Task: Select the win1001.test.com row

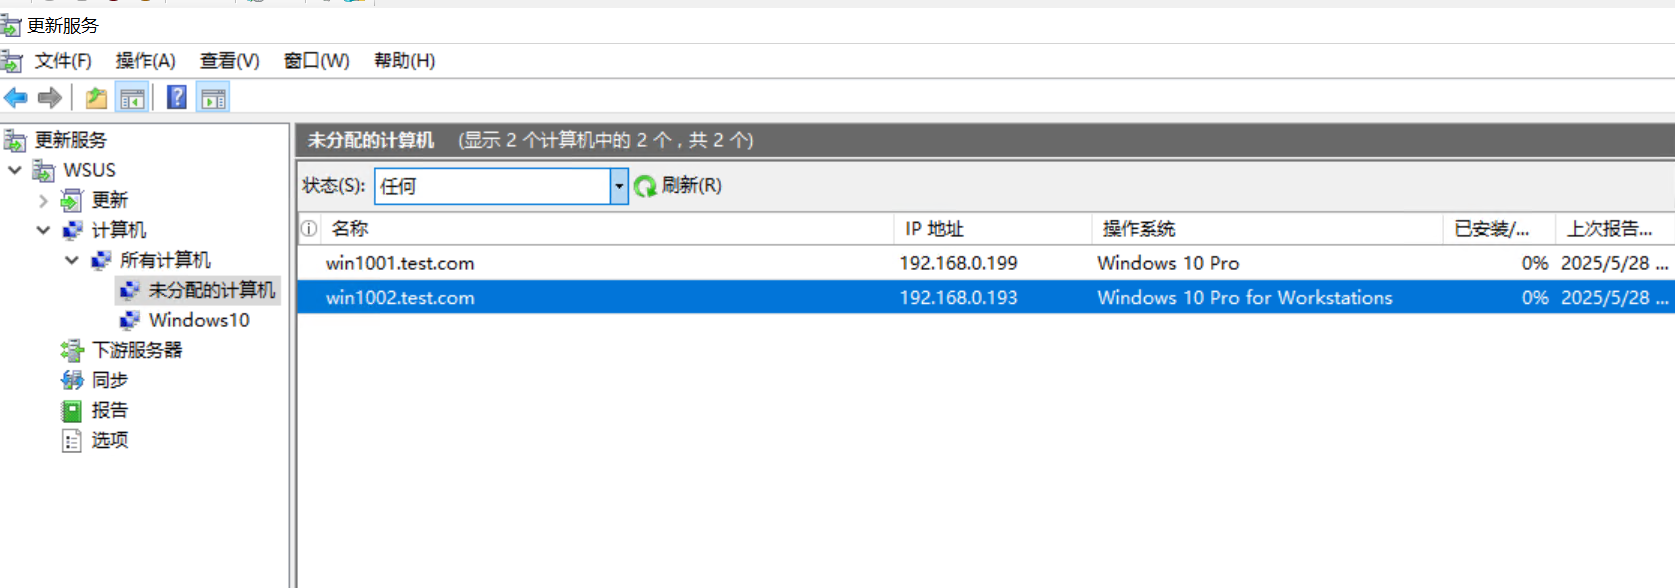Action: pyautogui.click(x=986, y=263)
